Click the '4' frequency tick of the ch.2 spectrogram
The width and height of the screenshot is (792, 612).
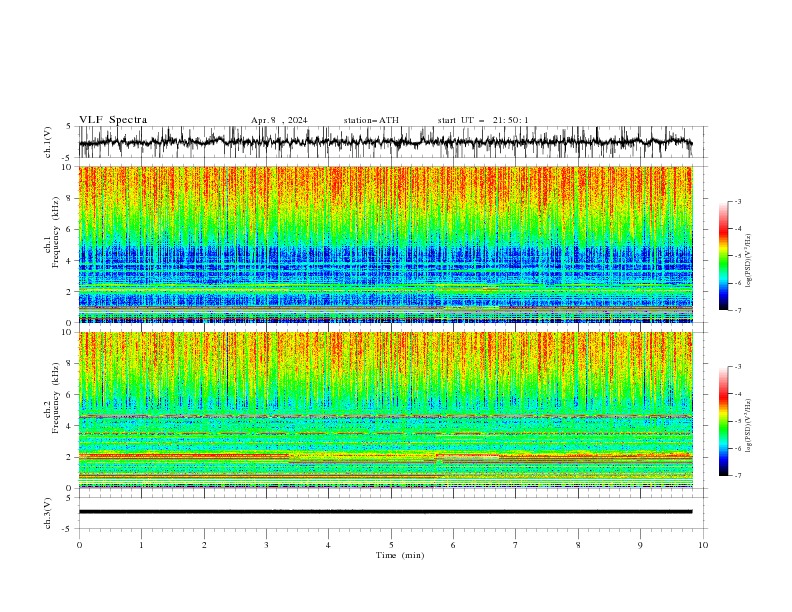click(x=69, y=426)
